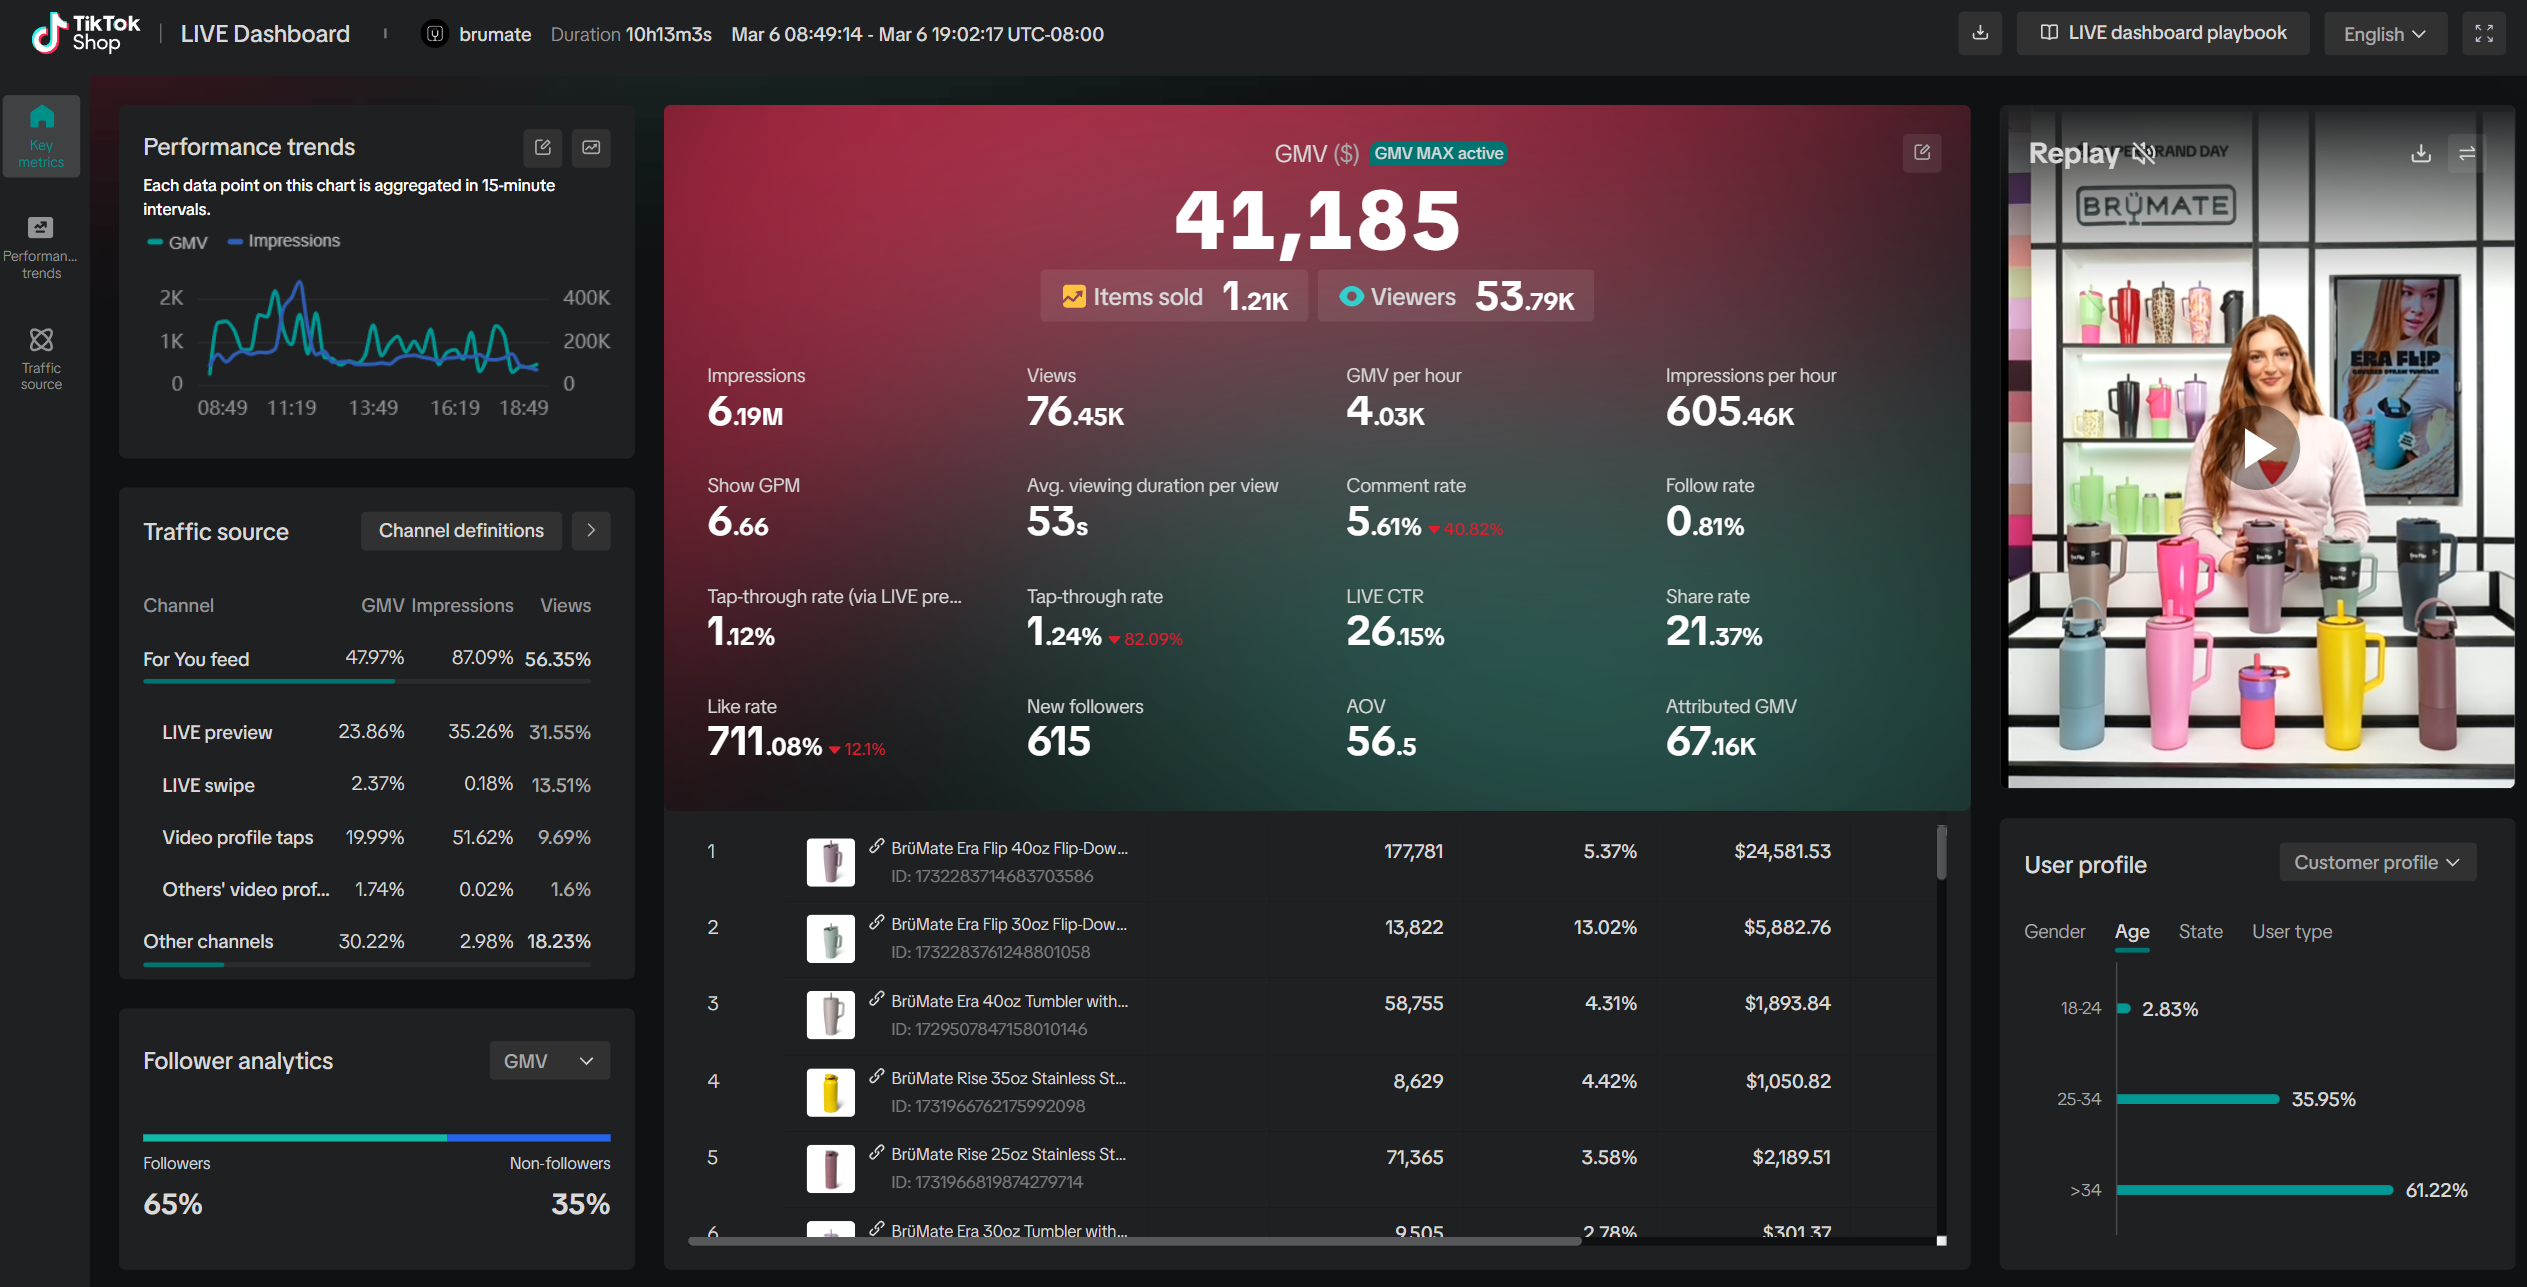Open Key metrics in the sidebar
The image size is (2527, 1287).
[41, 136]
